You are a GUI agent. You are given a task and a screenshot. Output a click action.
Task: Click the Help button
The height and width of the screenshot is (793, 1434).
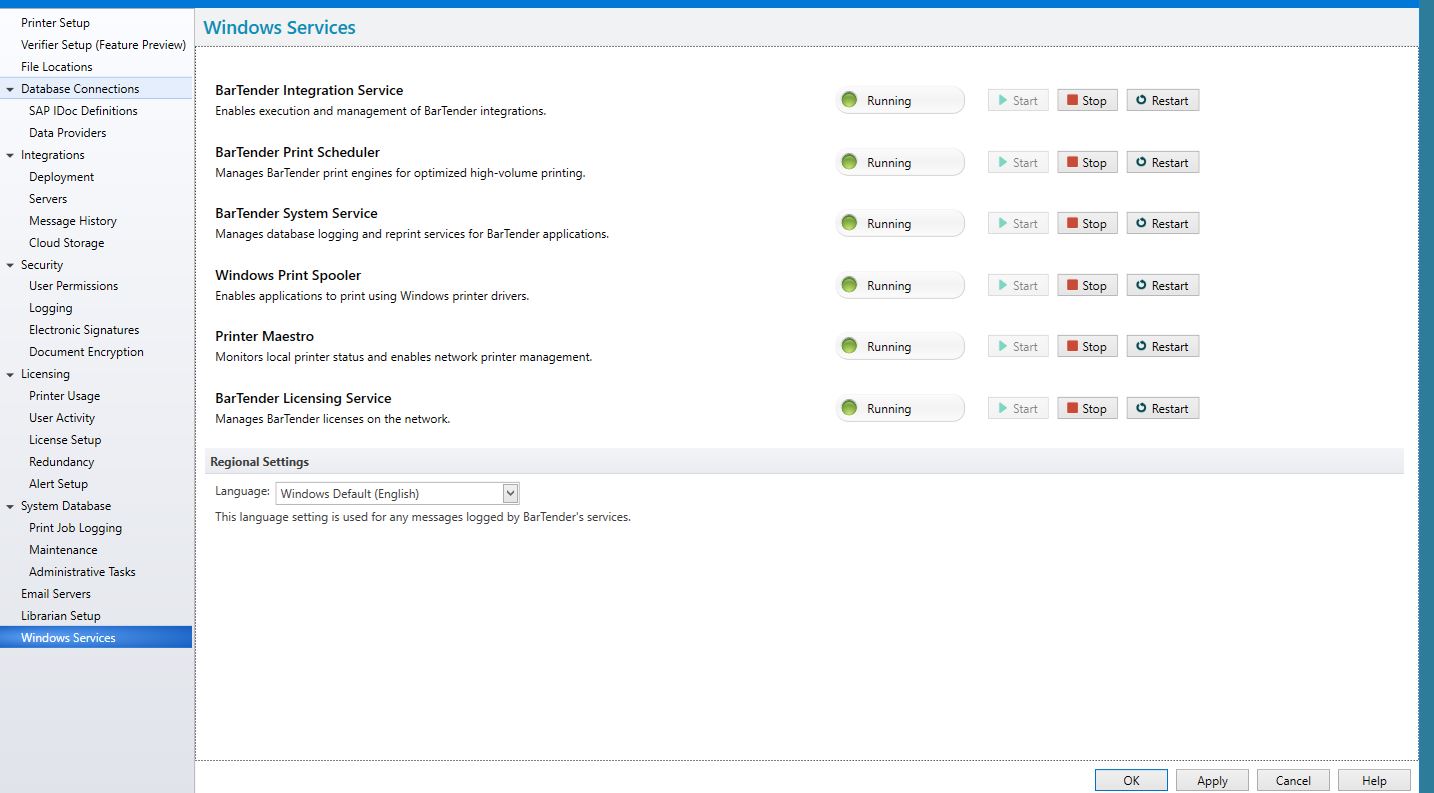(x=1374, y=781)
